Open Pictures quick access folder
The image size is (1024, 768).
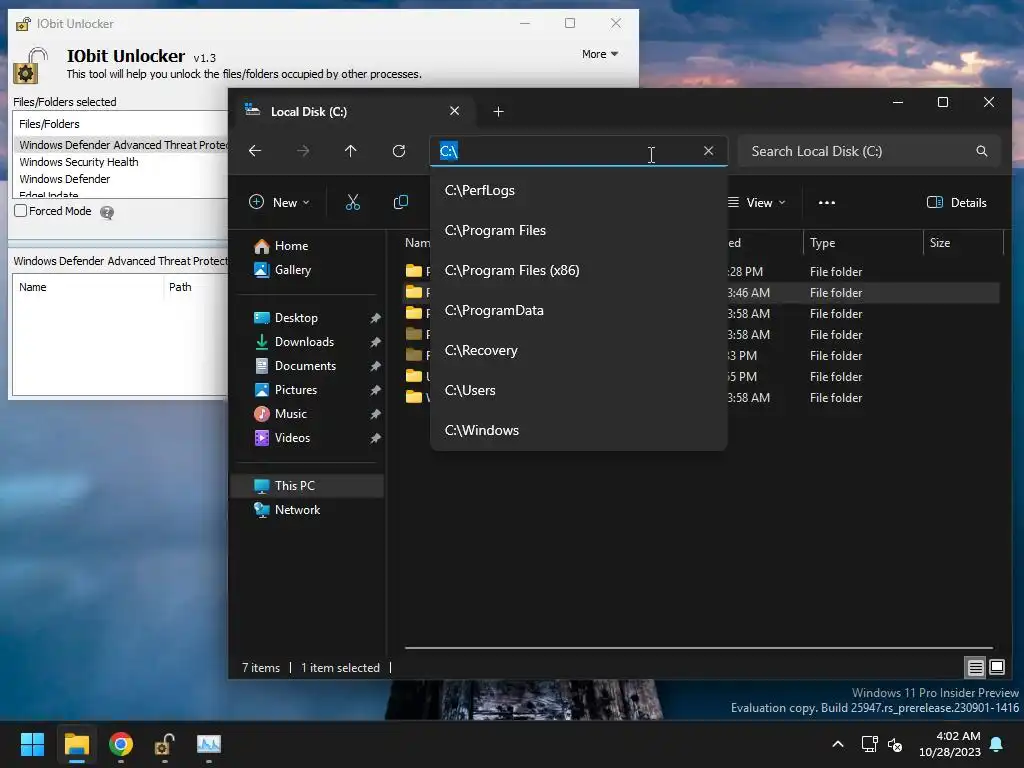(x=286, y=390)
